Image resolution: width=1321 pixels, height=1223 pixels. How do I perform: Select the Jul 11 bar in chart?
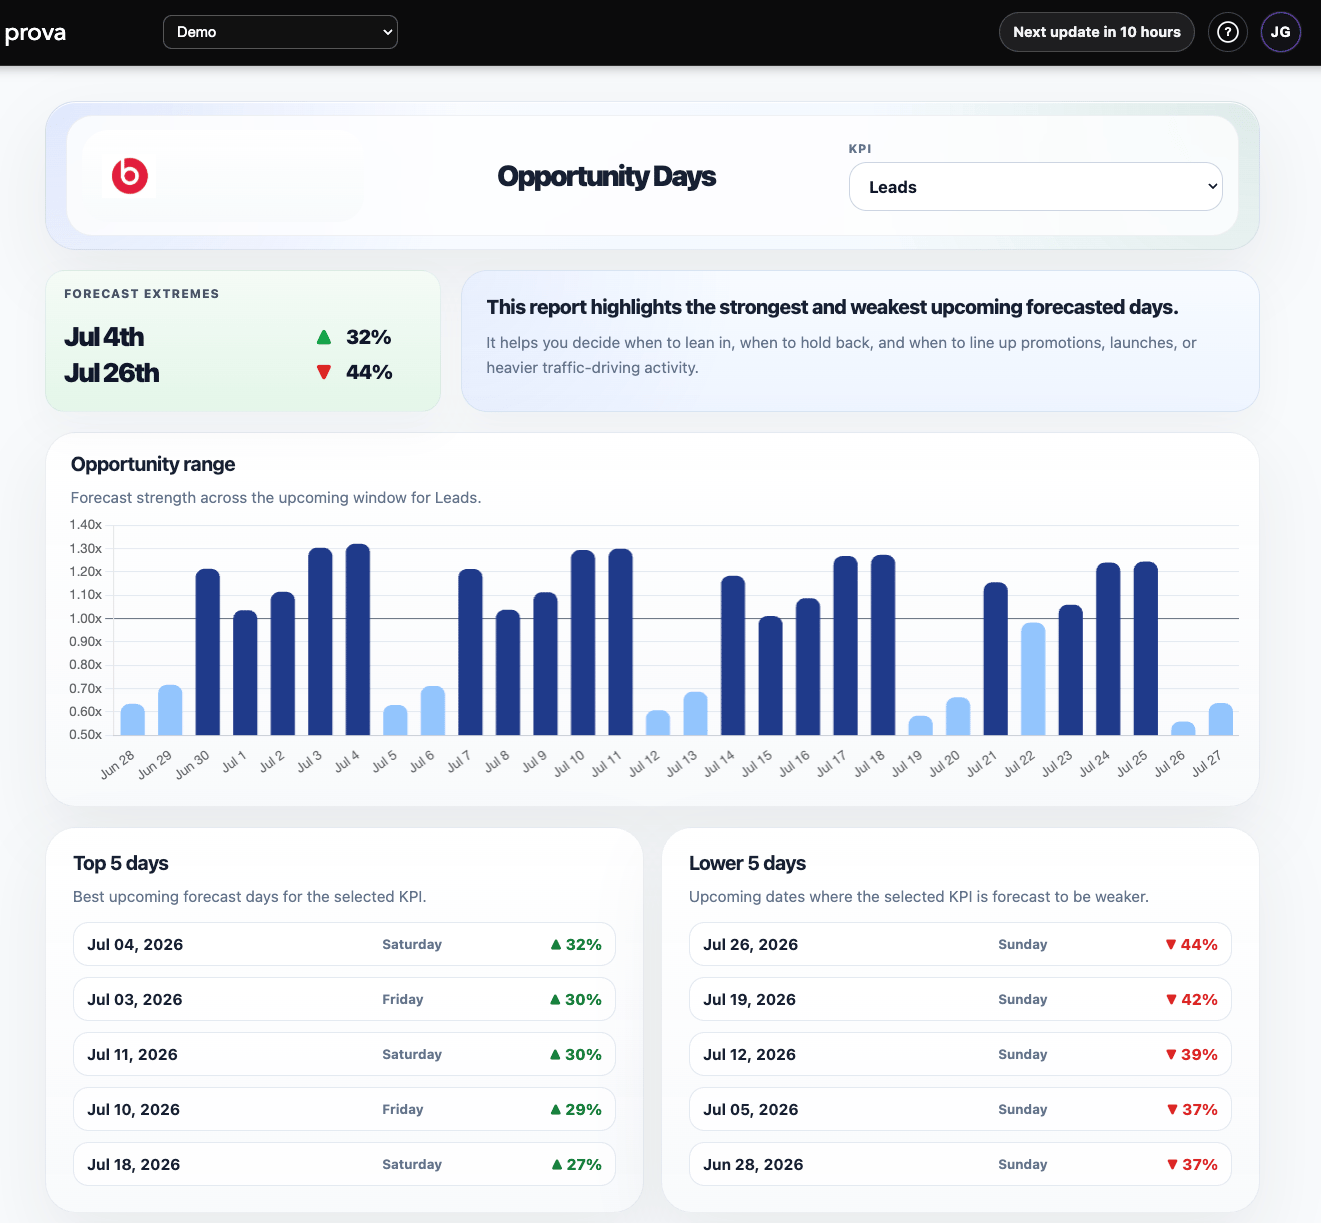(x=621, y=642)
